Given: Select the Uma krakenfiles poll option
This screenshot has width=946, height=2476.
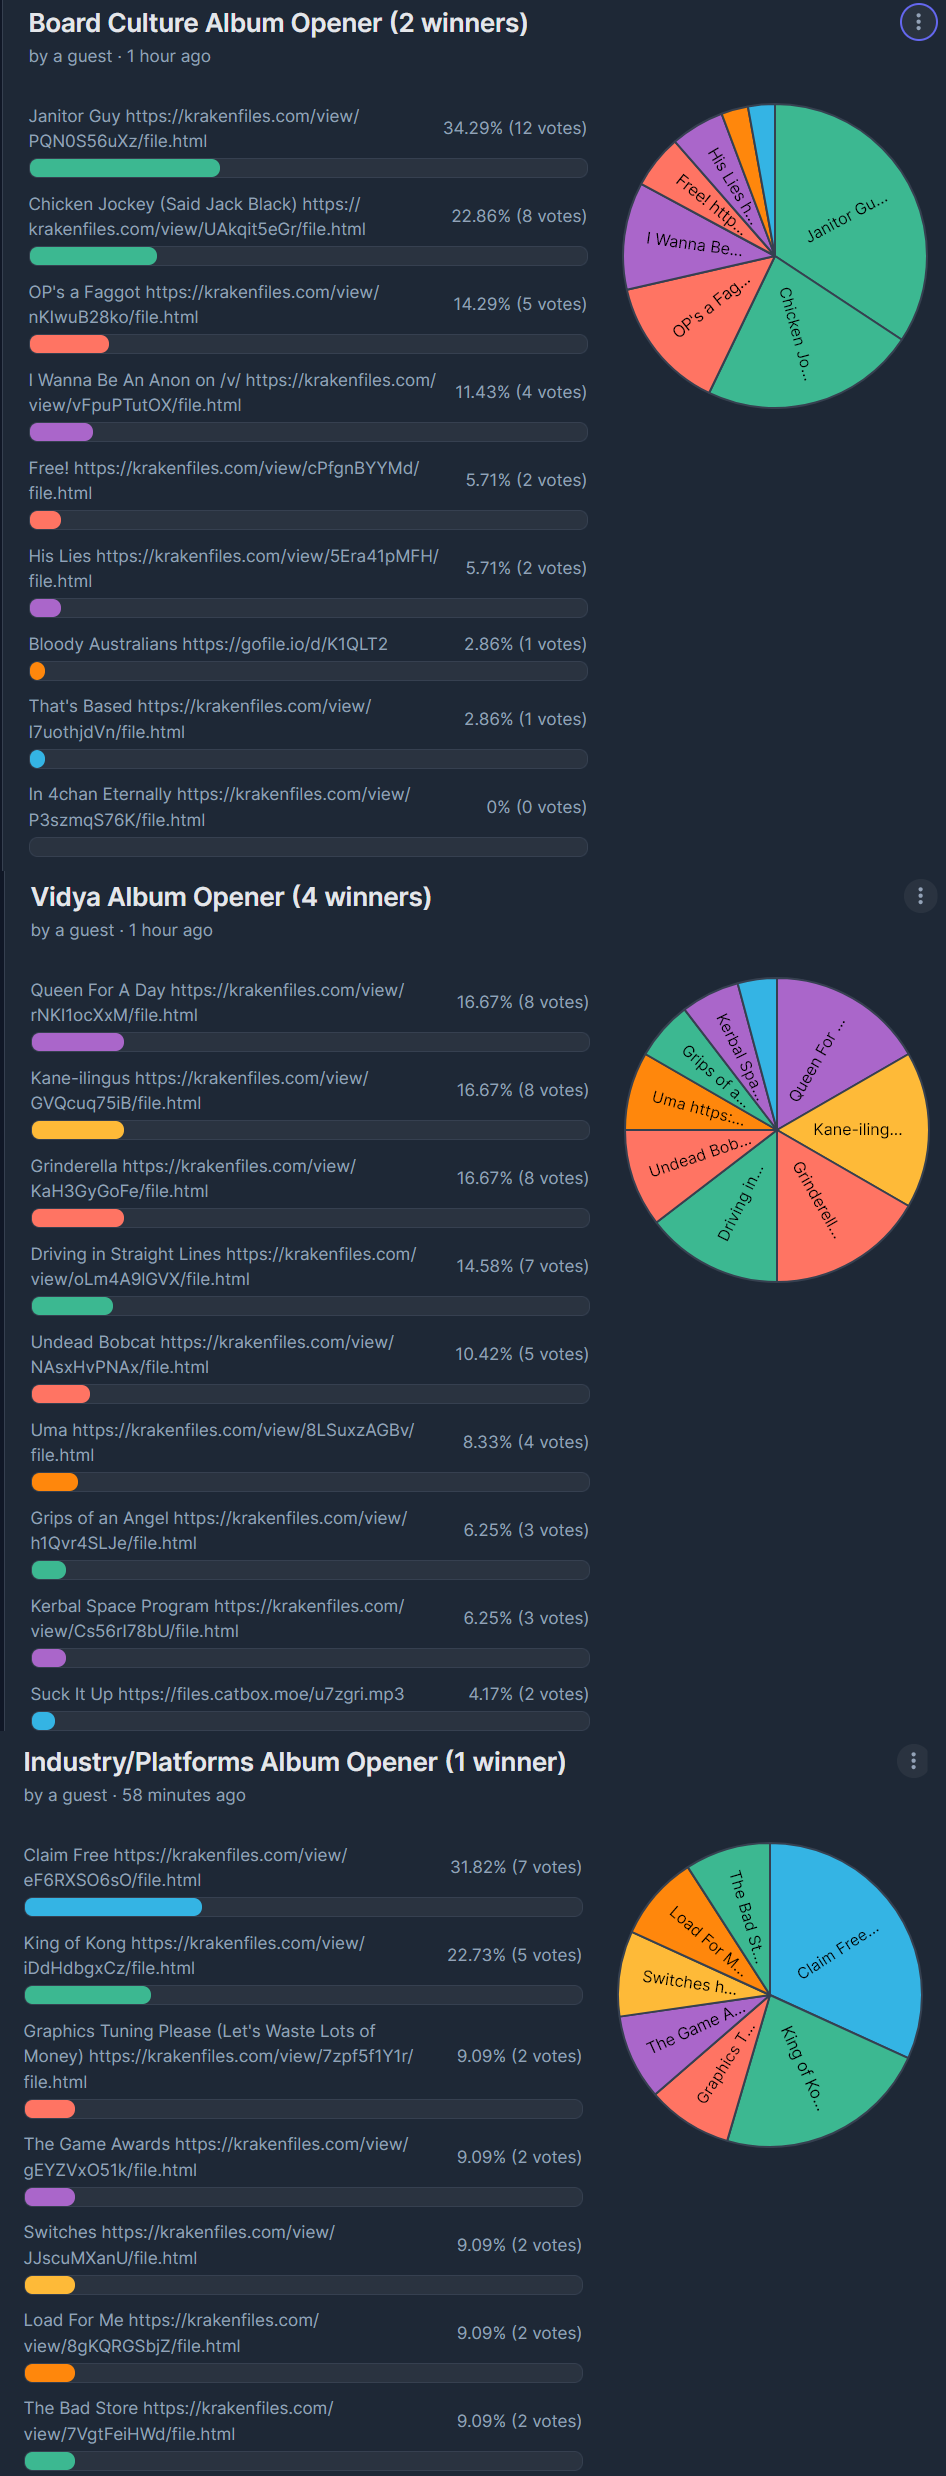Looking at the screenshot, I should click(x=222, y=1442).
